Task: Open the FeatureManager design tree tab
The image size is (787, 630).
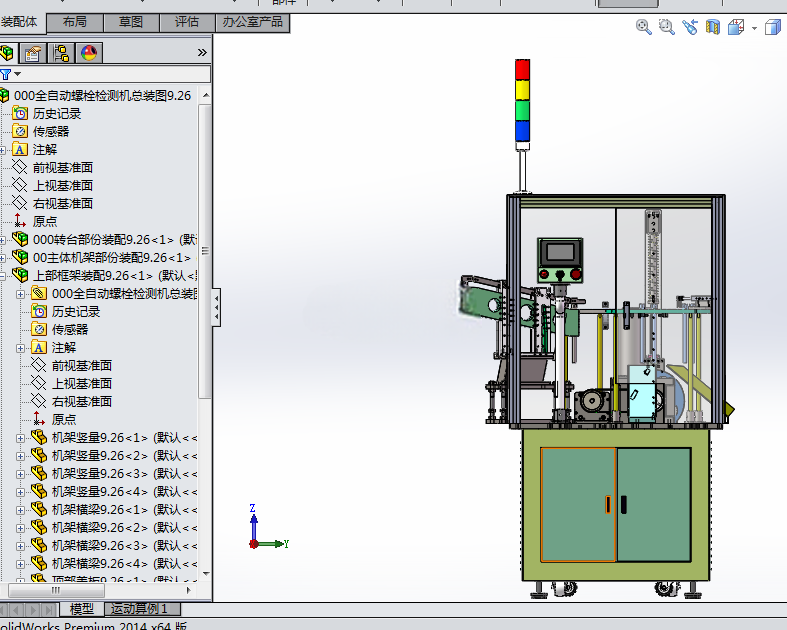Action: (x=7, y=53)
